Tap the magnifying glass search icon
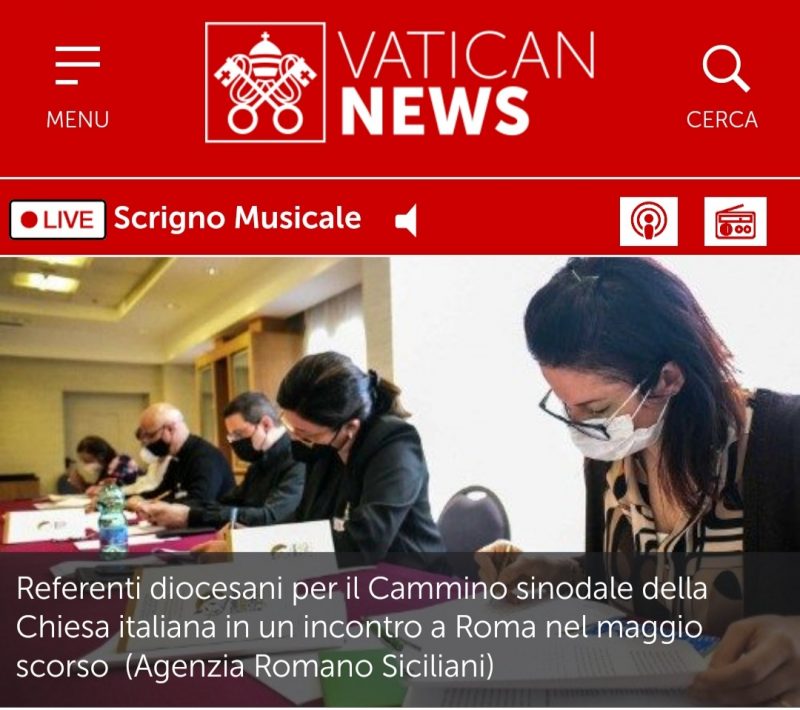This screenshot has height=710, width=800. pos(726,68)
